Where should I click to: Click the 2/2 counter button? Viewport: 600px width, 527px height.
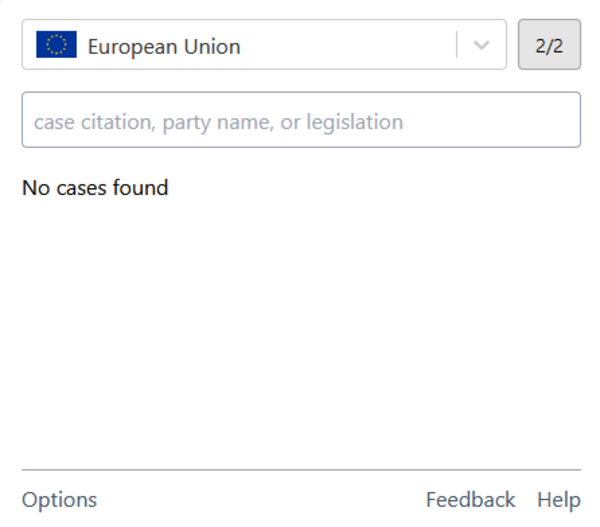(549, 44)
